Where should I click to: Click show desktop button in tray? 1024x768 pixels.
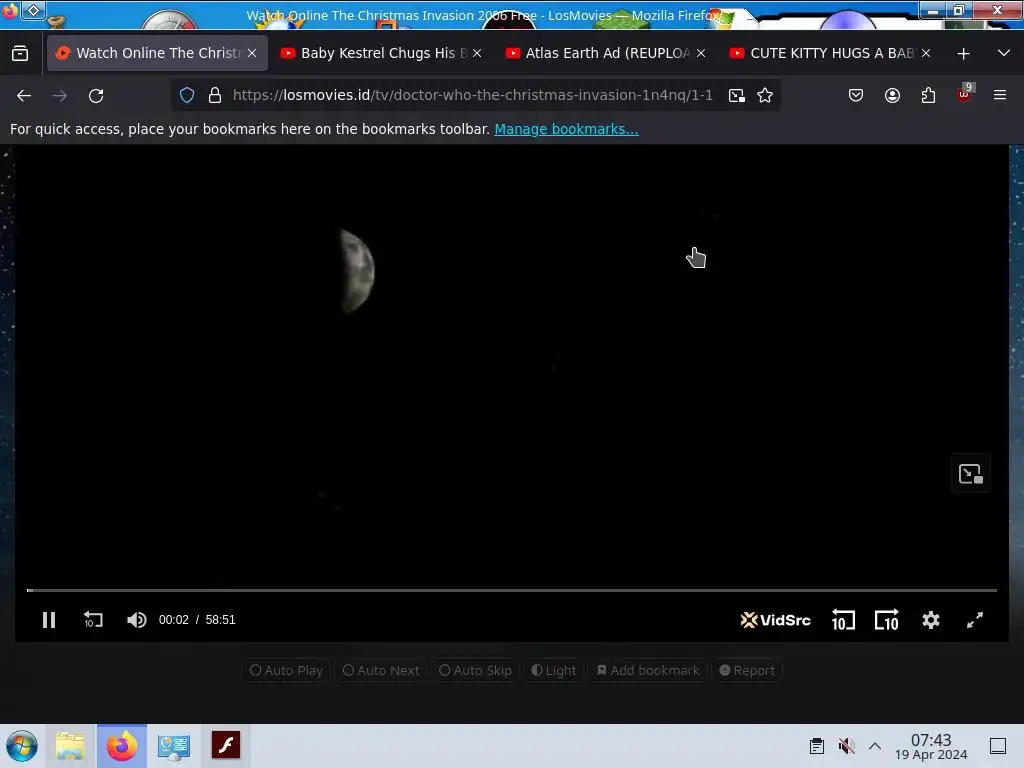998,746
